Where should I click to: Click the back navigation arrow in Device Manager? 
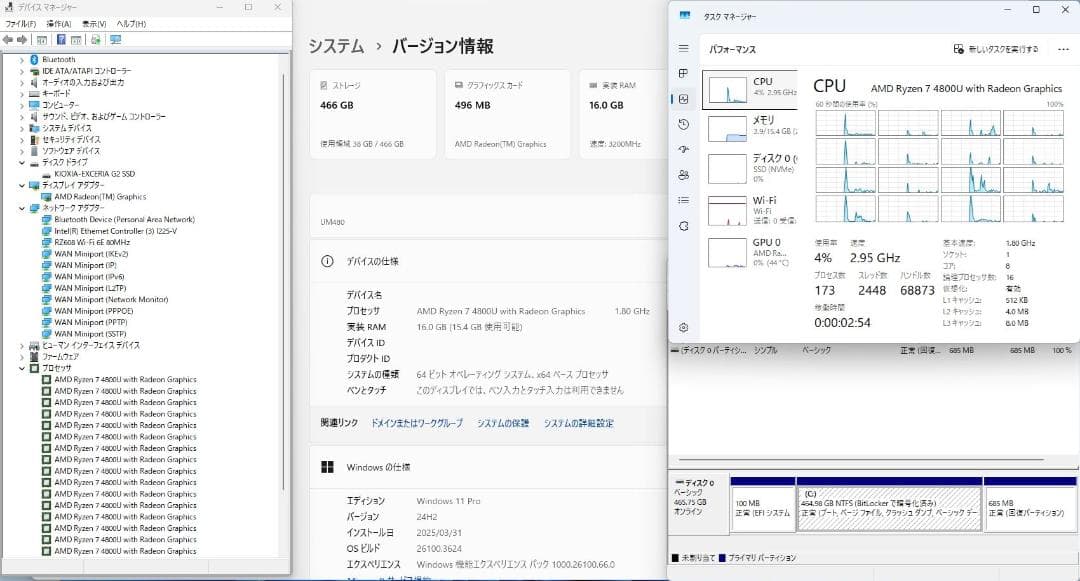tap(8, 40)
